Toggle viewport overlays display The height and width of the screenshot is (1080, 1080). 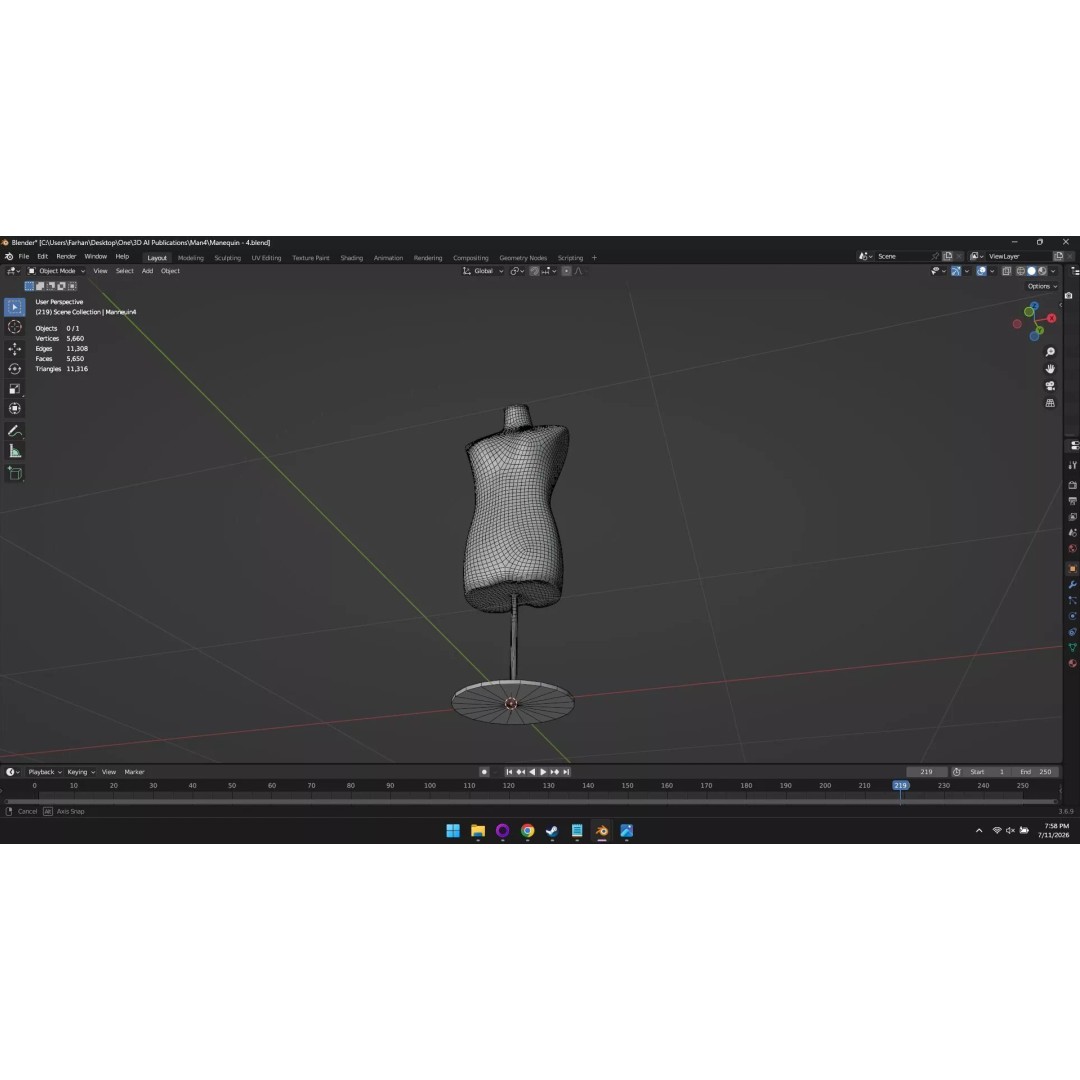(x=982, y=271)
